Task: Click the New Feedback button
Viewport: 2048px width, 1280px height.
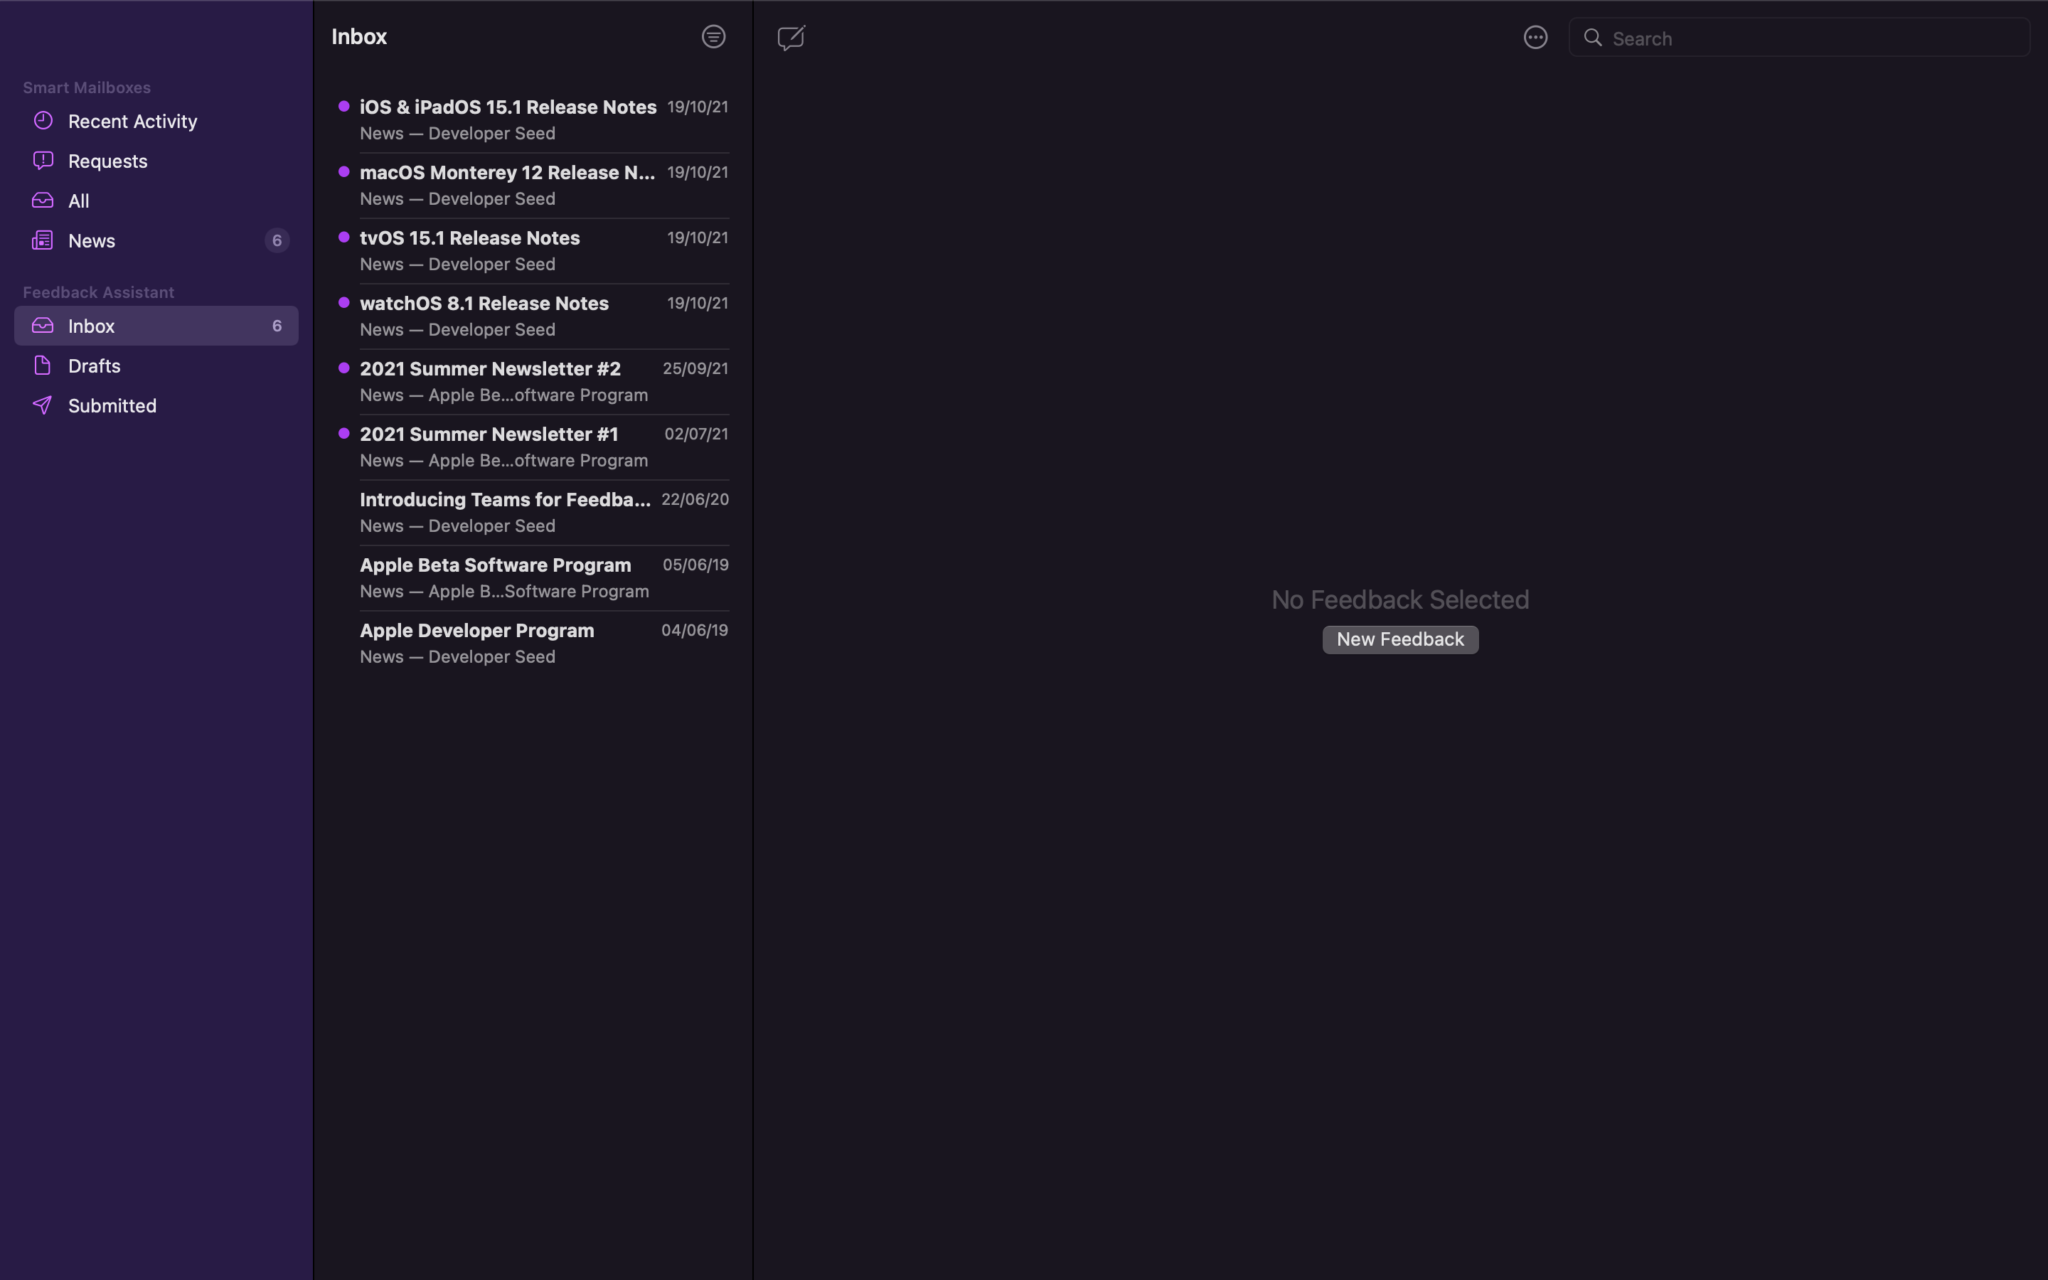Action: pyautogui.click(x=1400, y=639)
